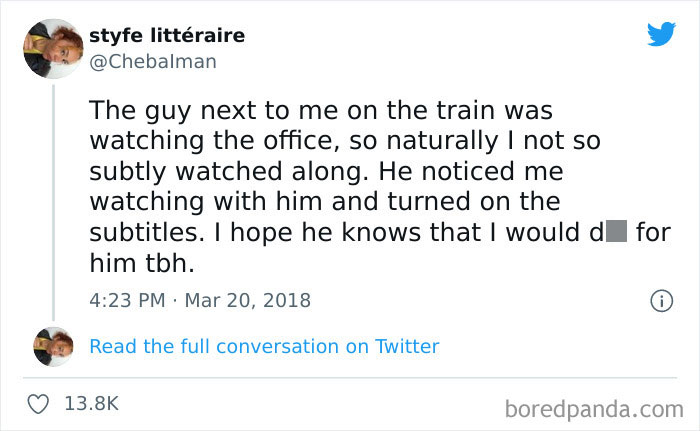Screen dimensions: 700x431
Task: Open the tweet info circle icon
Action: [660, 300]
